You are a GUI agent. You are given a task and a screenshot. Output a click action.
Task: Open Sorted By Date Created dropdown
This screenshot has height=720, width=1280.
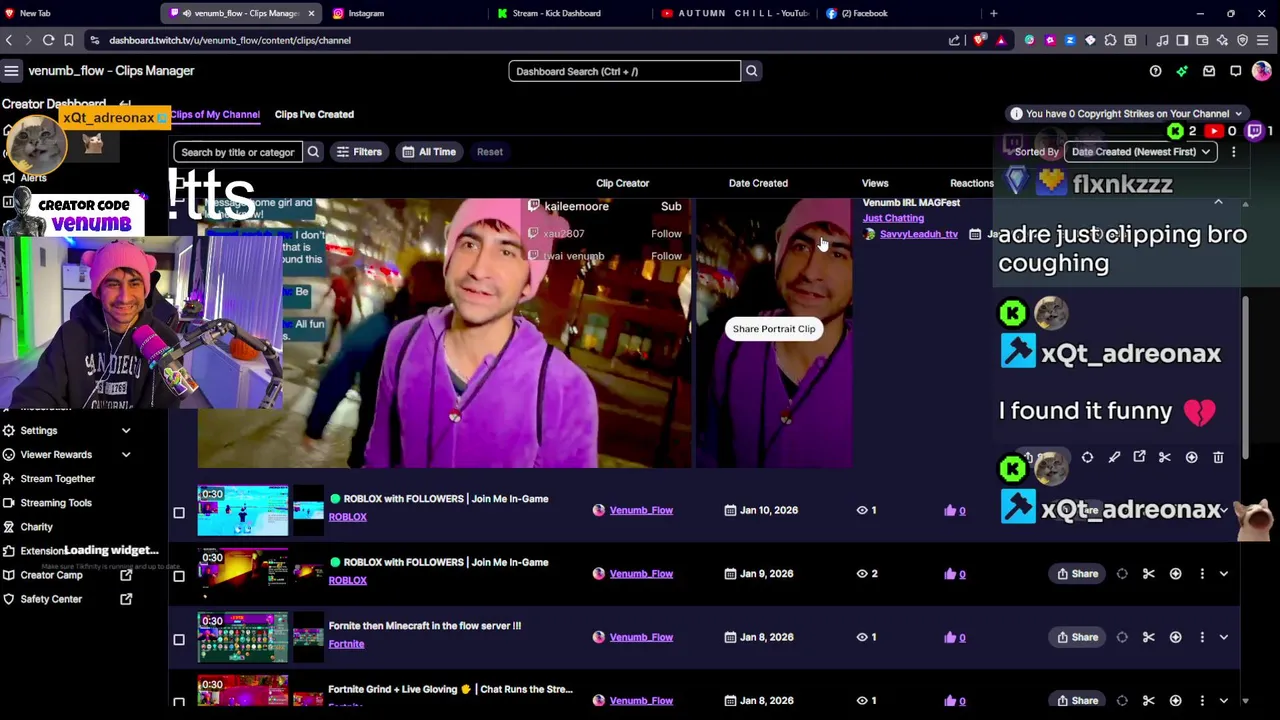pos(1139,152)
